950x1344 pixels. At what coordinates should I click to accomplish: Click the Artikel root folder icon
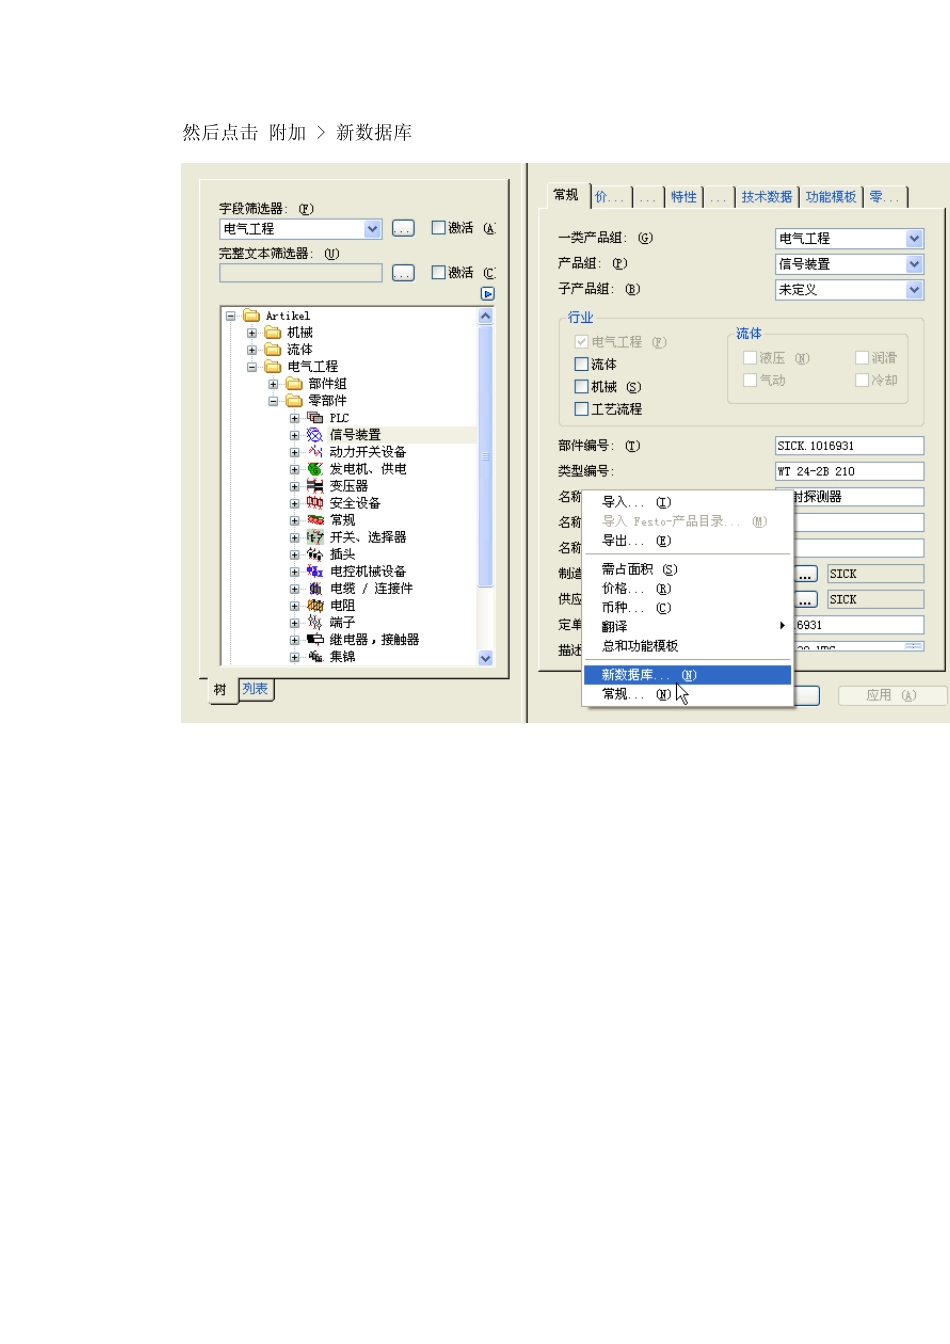251,315
